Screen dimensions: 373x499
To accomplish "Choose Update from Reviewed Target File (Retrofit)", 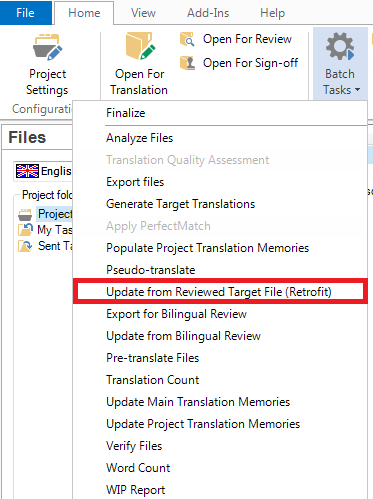I will click(x=220, y=292).
